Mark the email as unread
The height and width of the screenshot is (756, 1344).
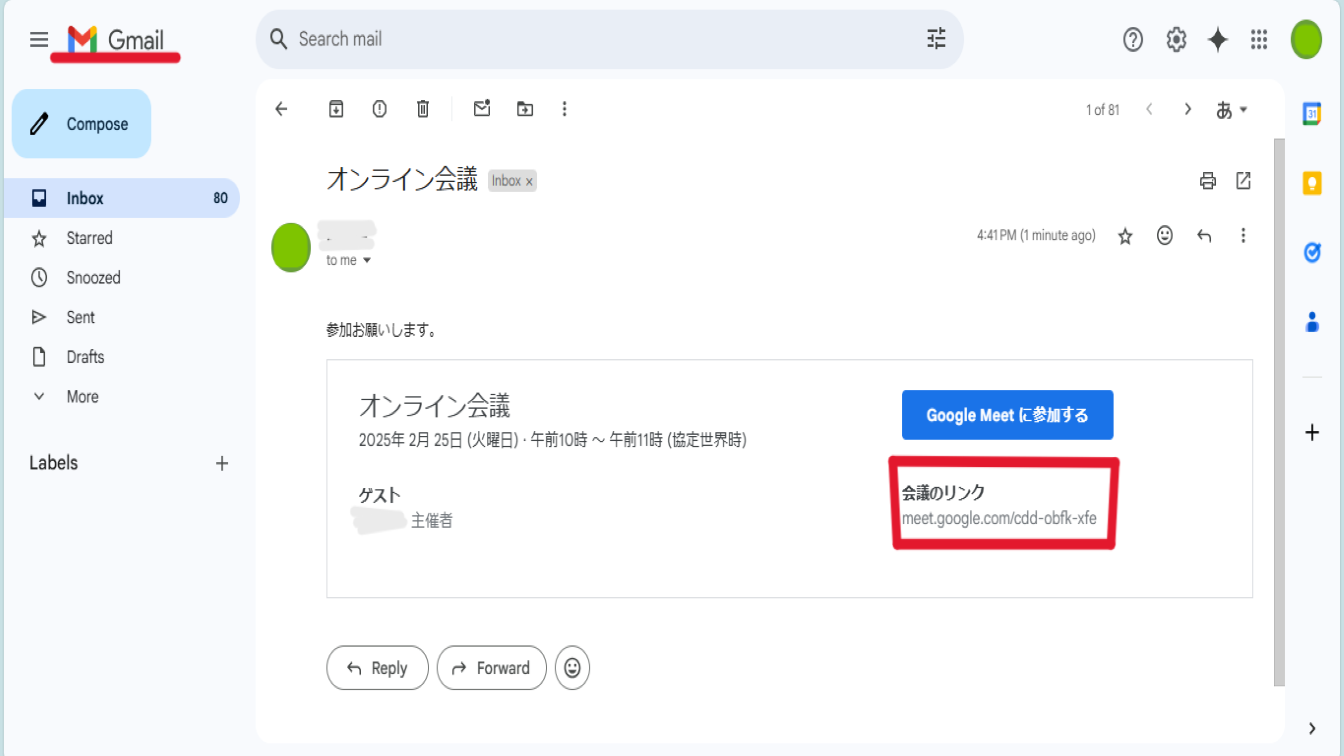point(482,109)
